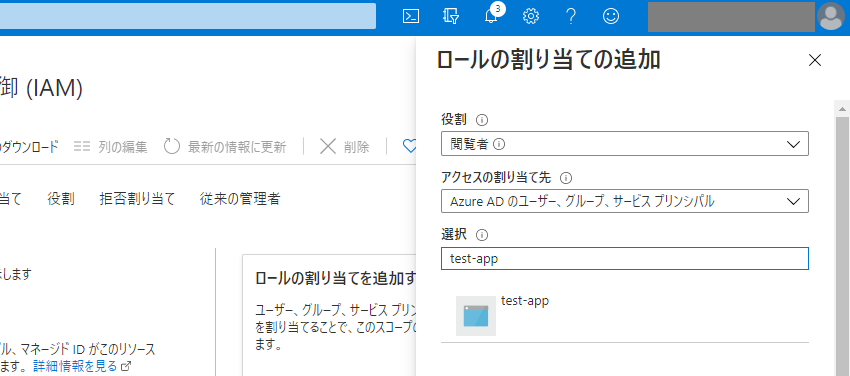Open the notifications bell

coord(491,16)
